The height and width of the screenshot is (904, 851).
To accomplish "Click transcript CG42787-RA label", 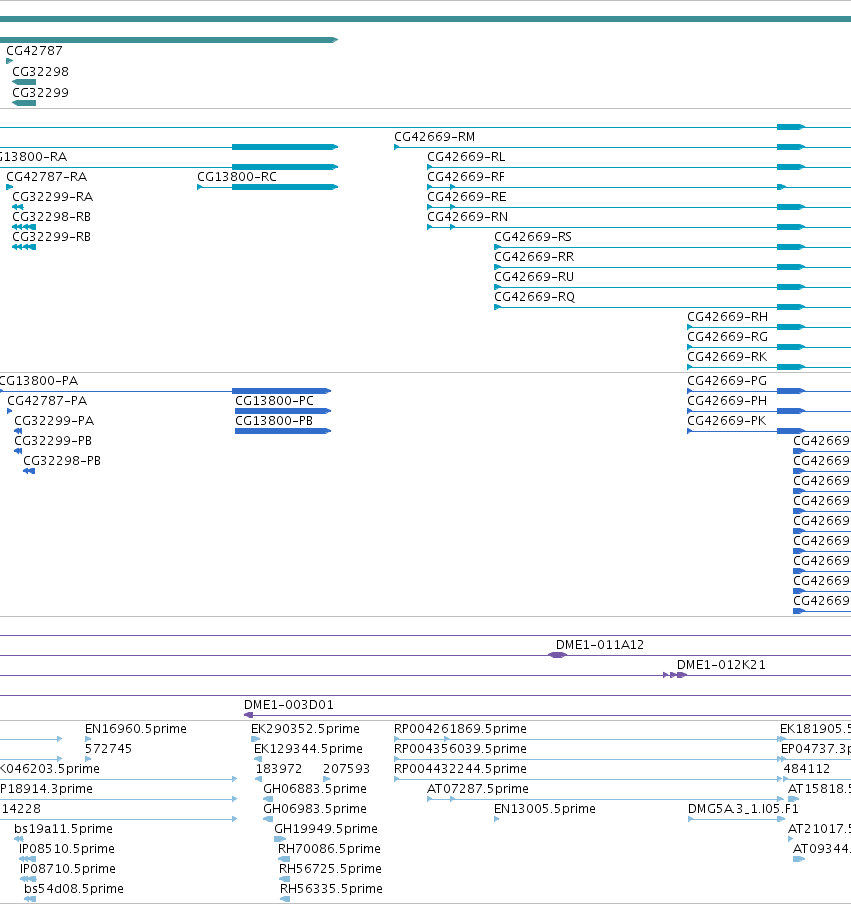I will (47, 176).
